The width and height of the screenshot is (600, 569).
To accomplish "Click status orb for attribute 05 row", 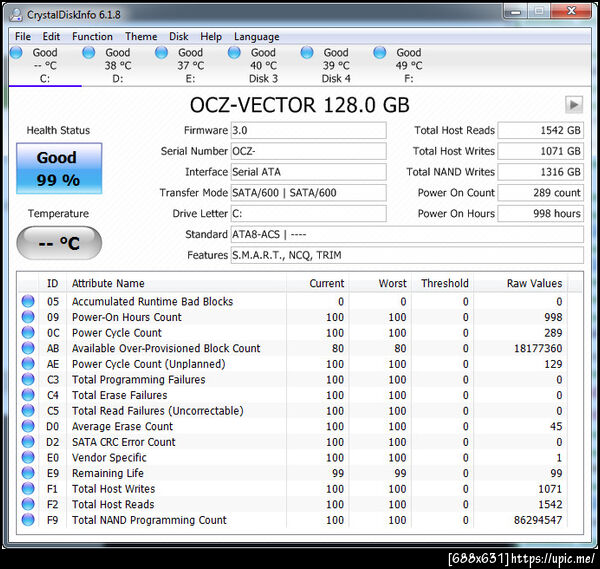I will tap(28, 302).
